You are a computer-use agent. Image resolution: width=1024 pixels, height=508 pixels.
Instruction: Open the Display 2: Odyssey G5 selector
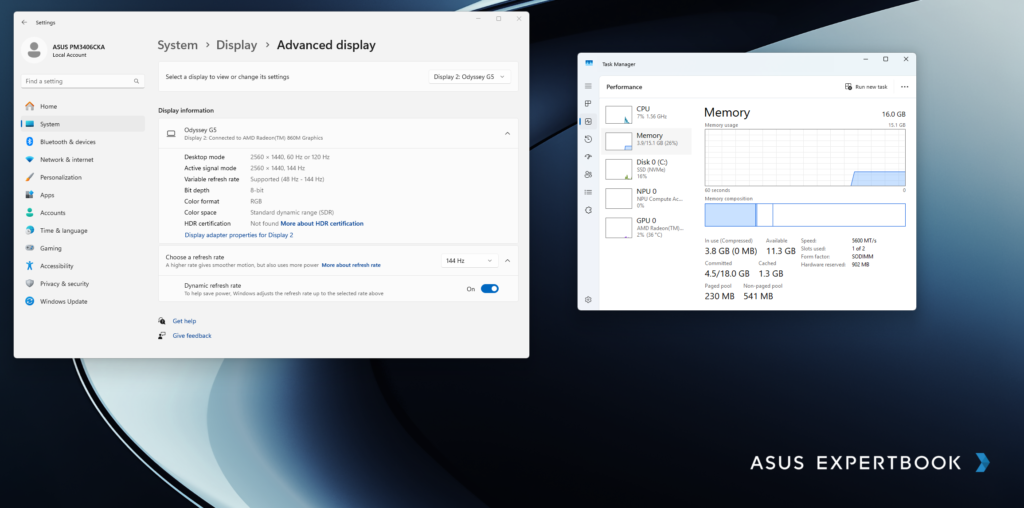(469, 76)
